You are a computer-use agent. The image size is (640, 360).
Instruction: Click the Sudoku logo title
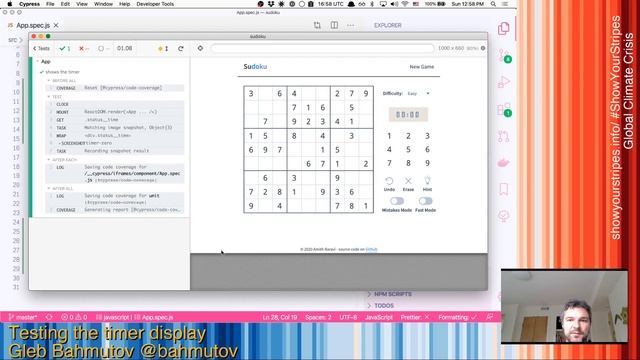click(255, 67)
